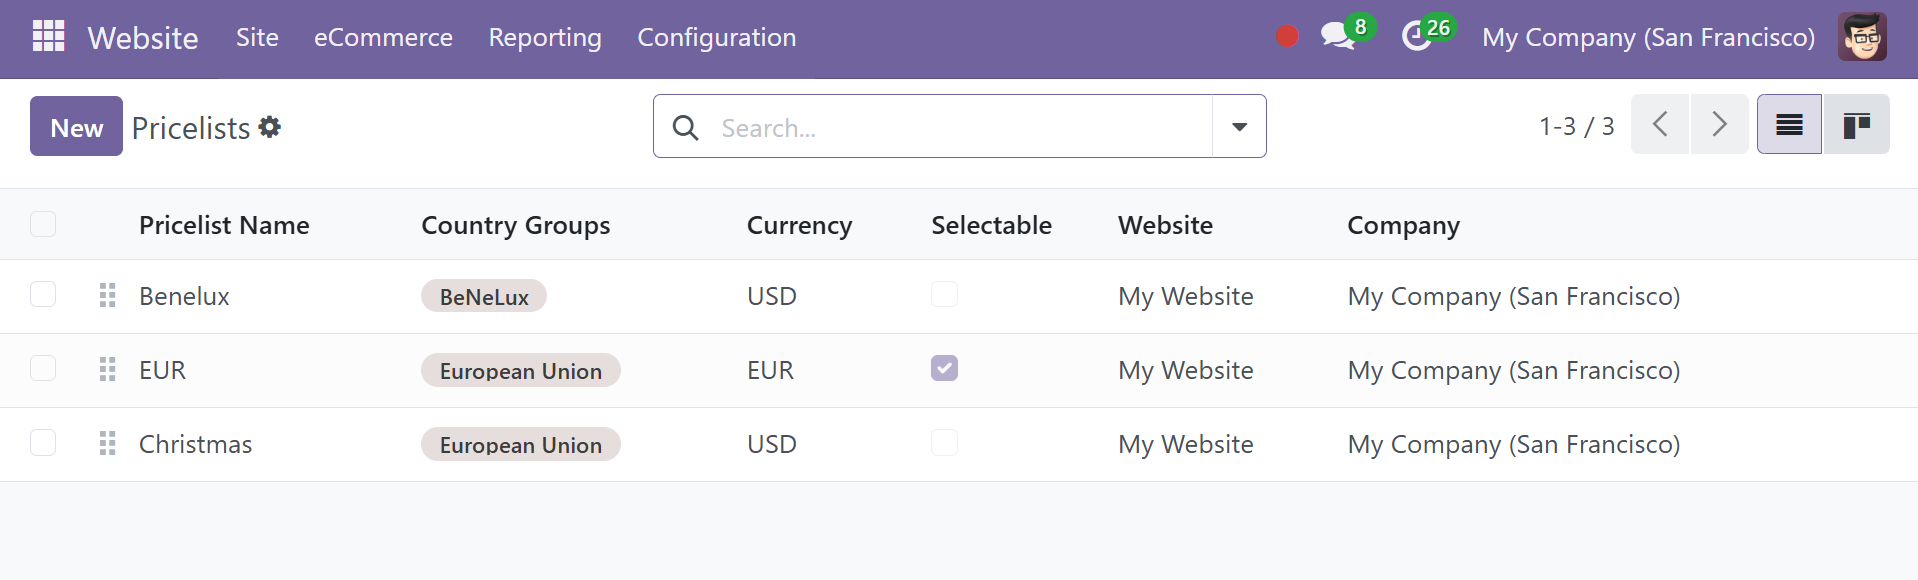Open the eCommerce menu
The image size is (1918, 580).
coord(383,37)
